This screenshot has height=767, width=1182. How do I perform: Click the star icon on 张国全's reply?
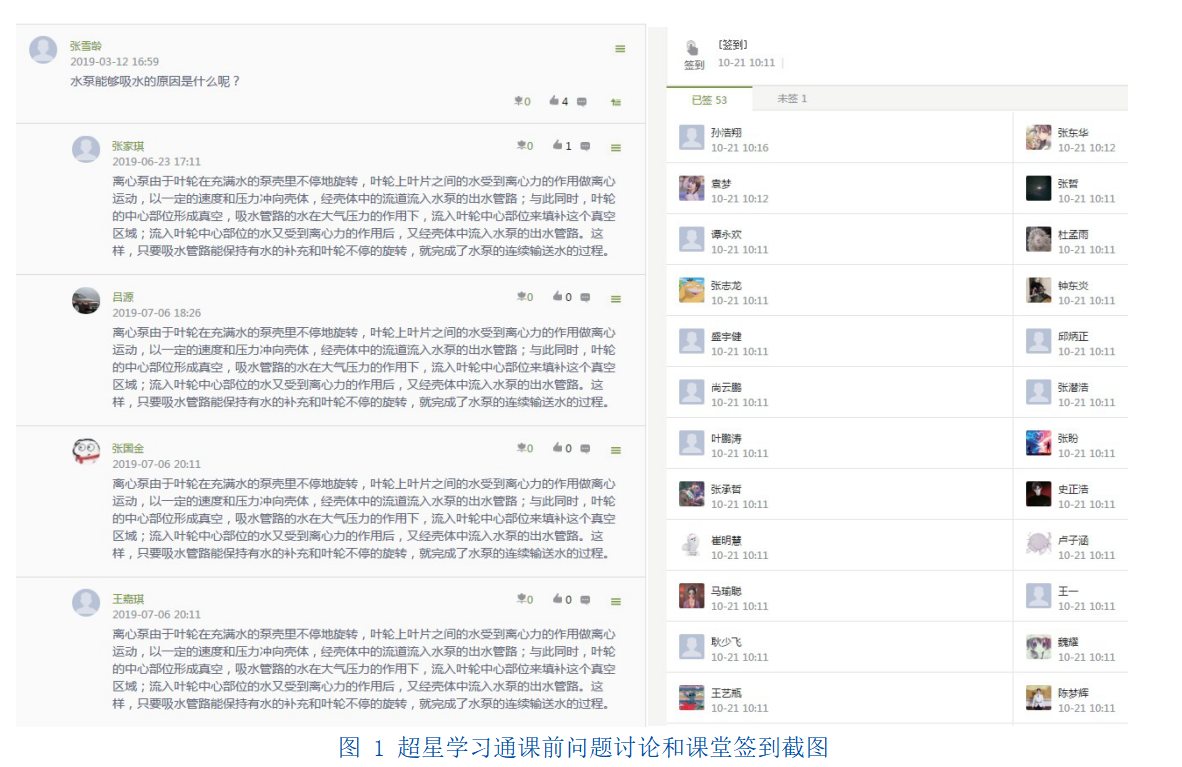point(520,448)
